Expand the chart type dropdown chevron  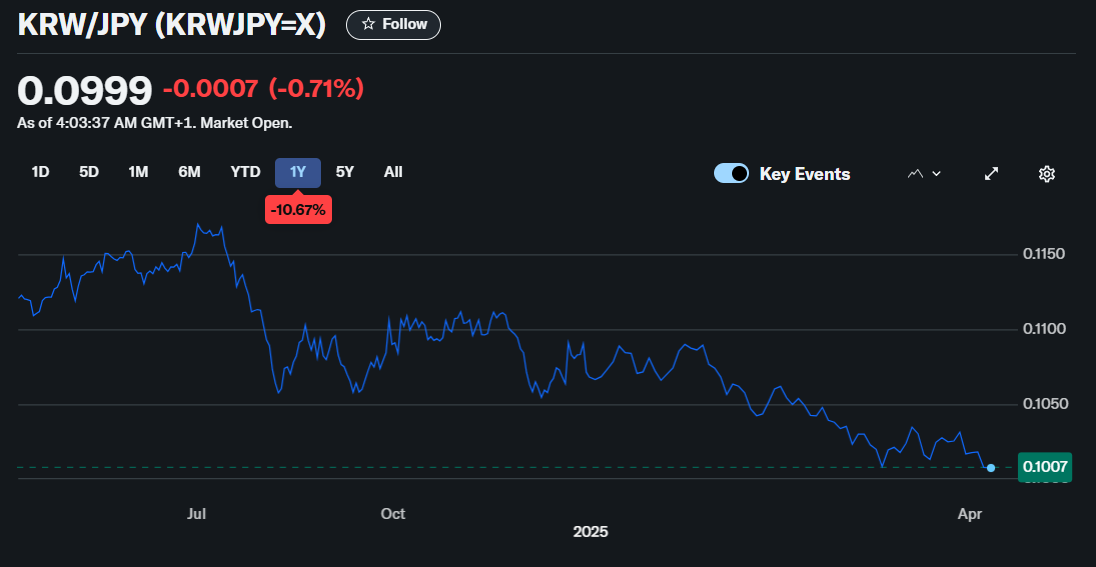pos(937,174)
